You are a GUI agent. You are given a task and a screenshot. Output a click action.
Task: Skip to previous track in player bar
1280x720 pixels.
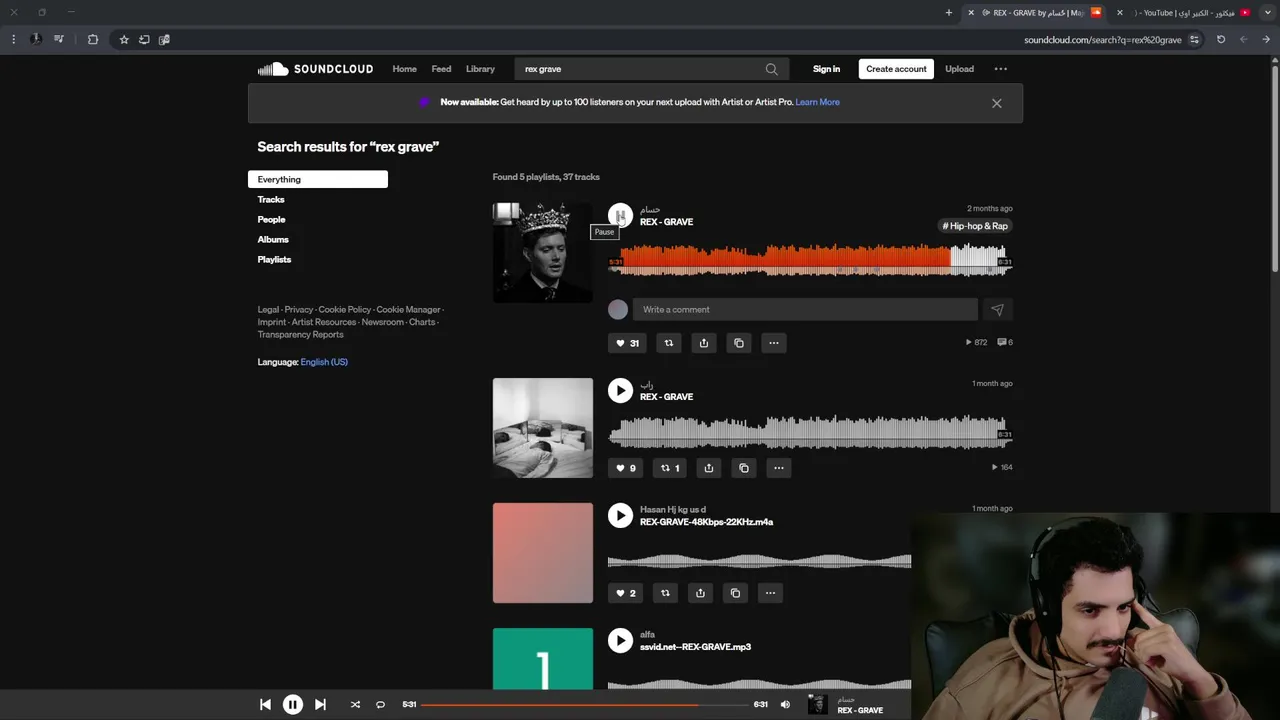[265, 705]
